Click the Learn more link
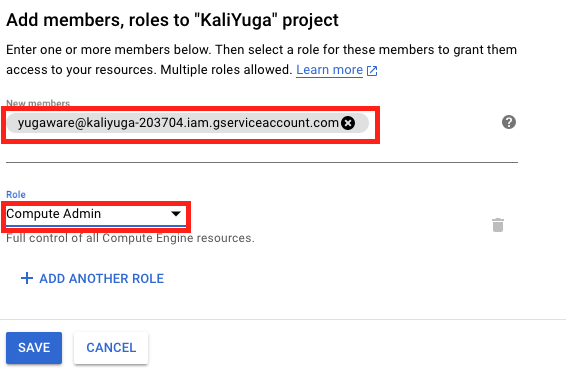This screenshot has height=384, width=566. coord(336,70)
